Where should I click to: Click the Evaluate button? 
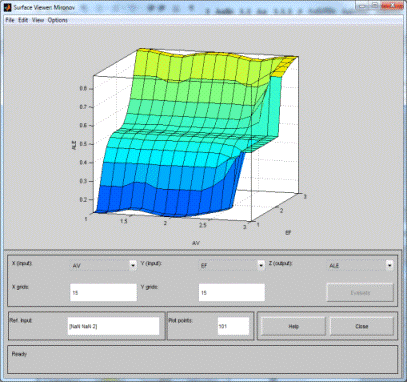[x=360, y=293]
